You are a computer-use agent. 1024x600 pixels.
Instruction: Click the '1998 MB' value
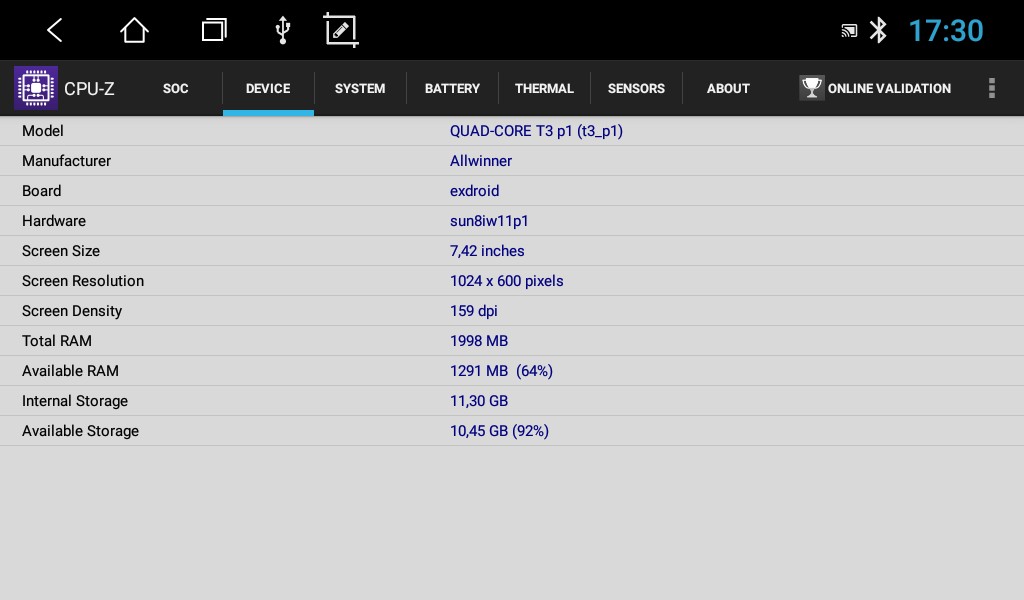pyautogui.click(x=479, y=341)
